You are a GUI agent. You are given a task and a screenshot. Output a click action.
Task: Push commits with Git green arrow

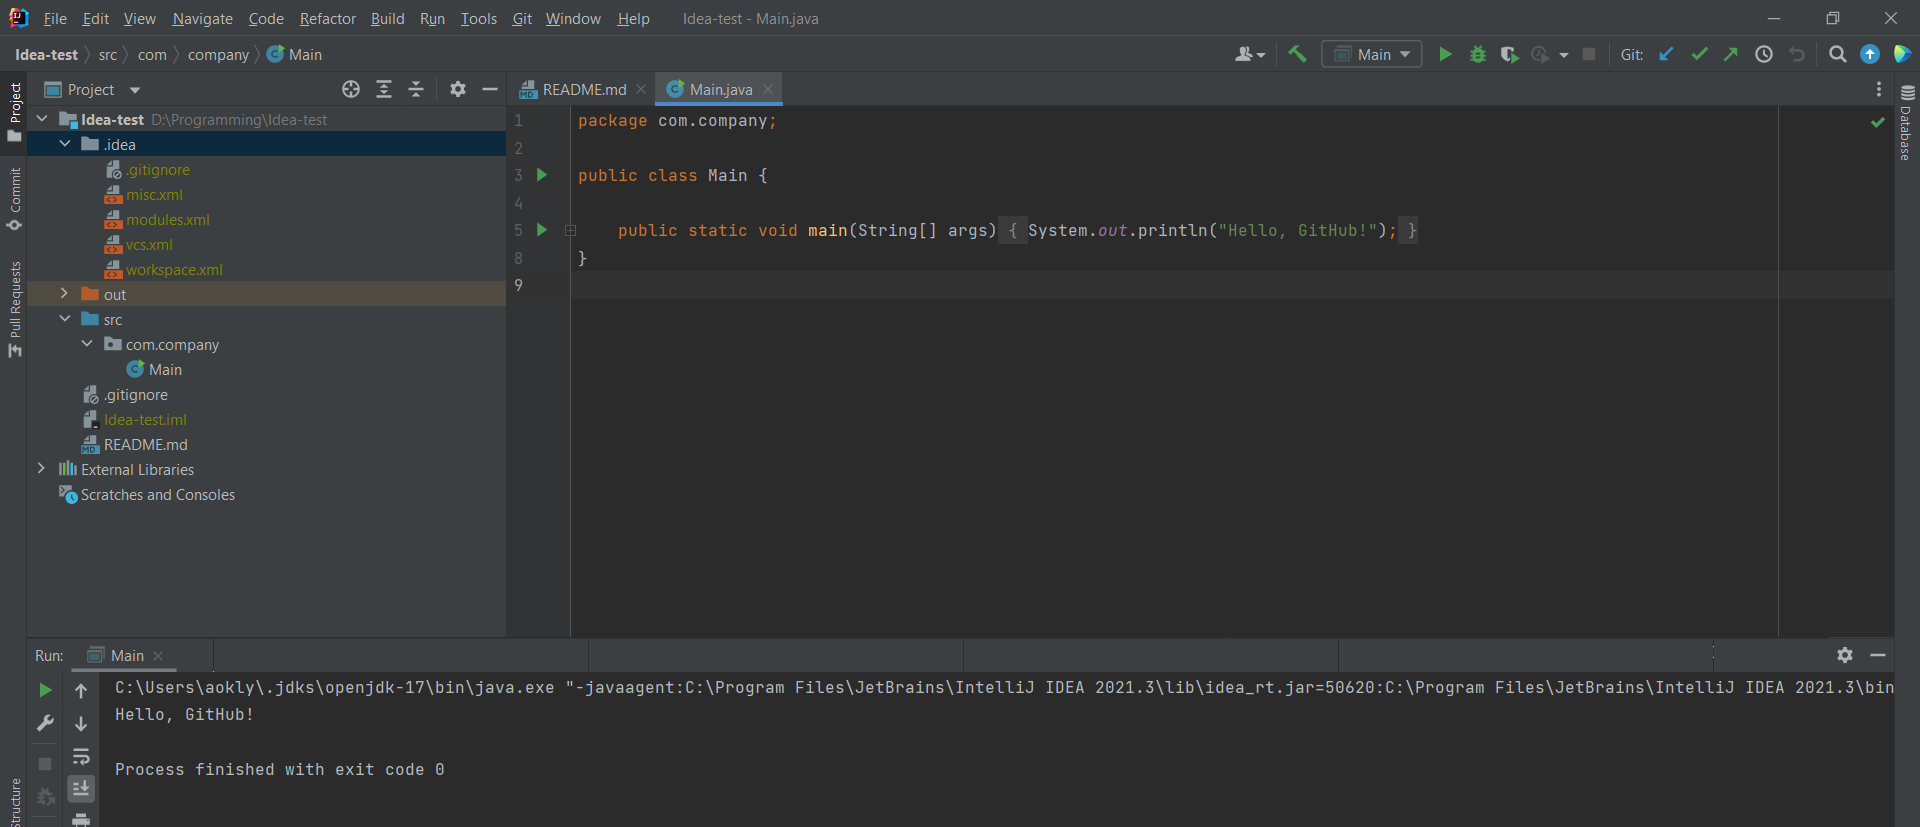[x=1731, y=54]
